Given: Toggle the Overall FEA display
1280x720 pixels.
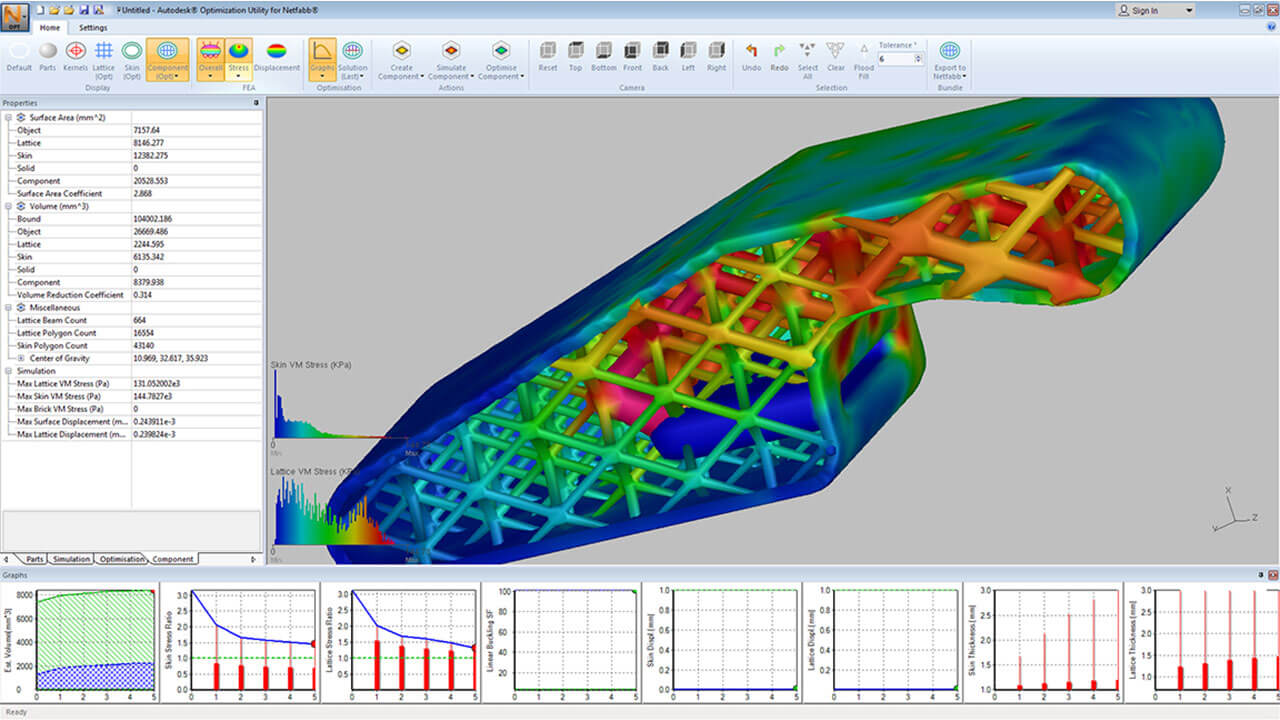Looking at the screenshot, I should click(x=210, y=51).
